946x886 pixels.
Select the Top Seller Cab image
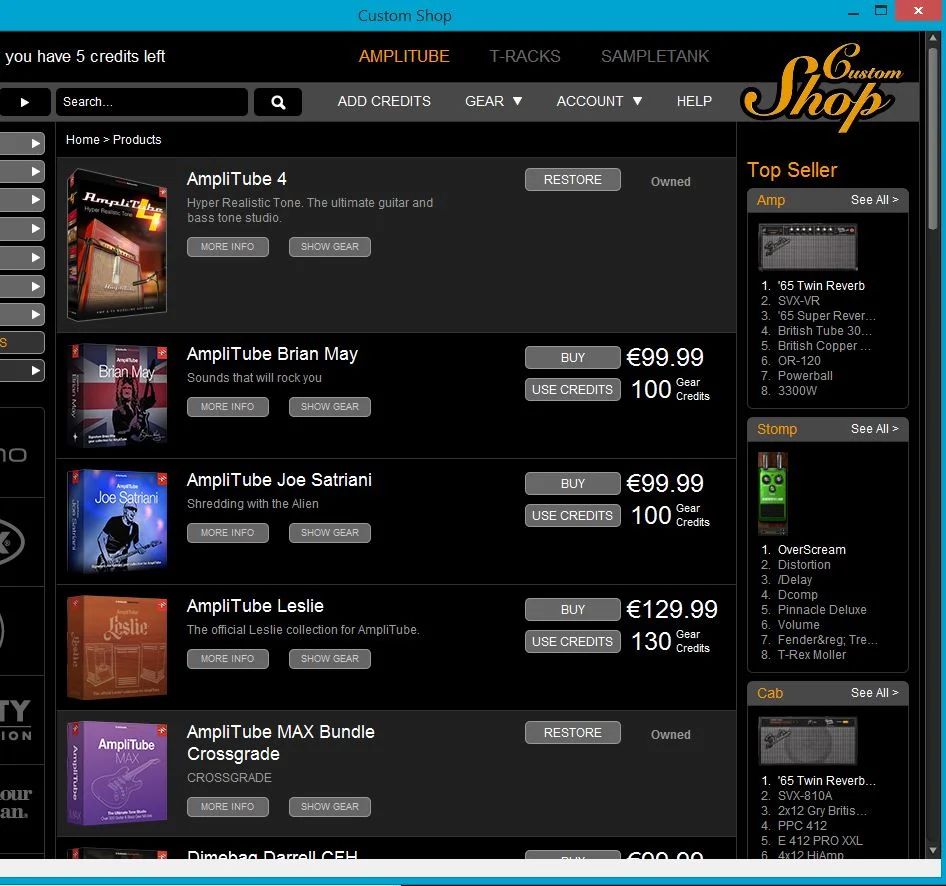point(807,741)
